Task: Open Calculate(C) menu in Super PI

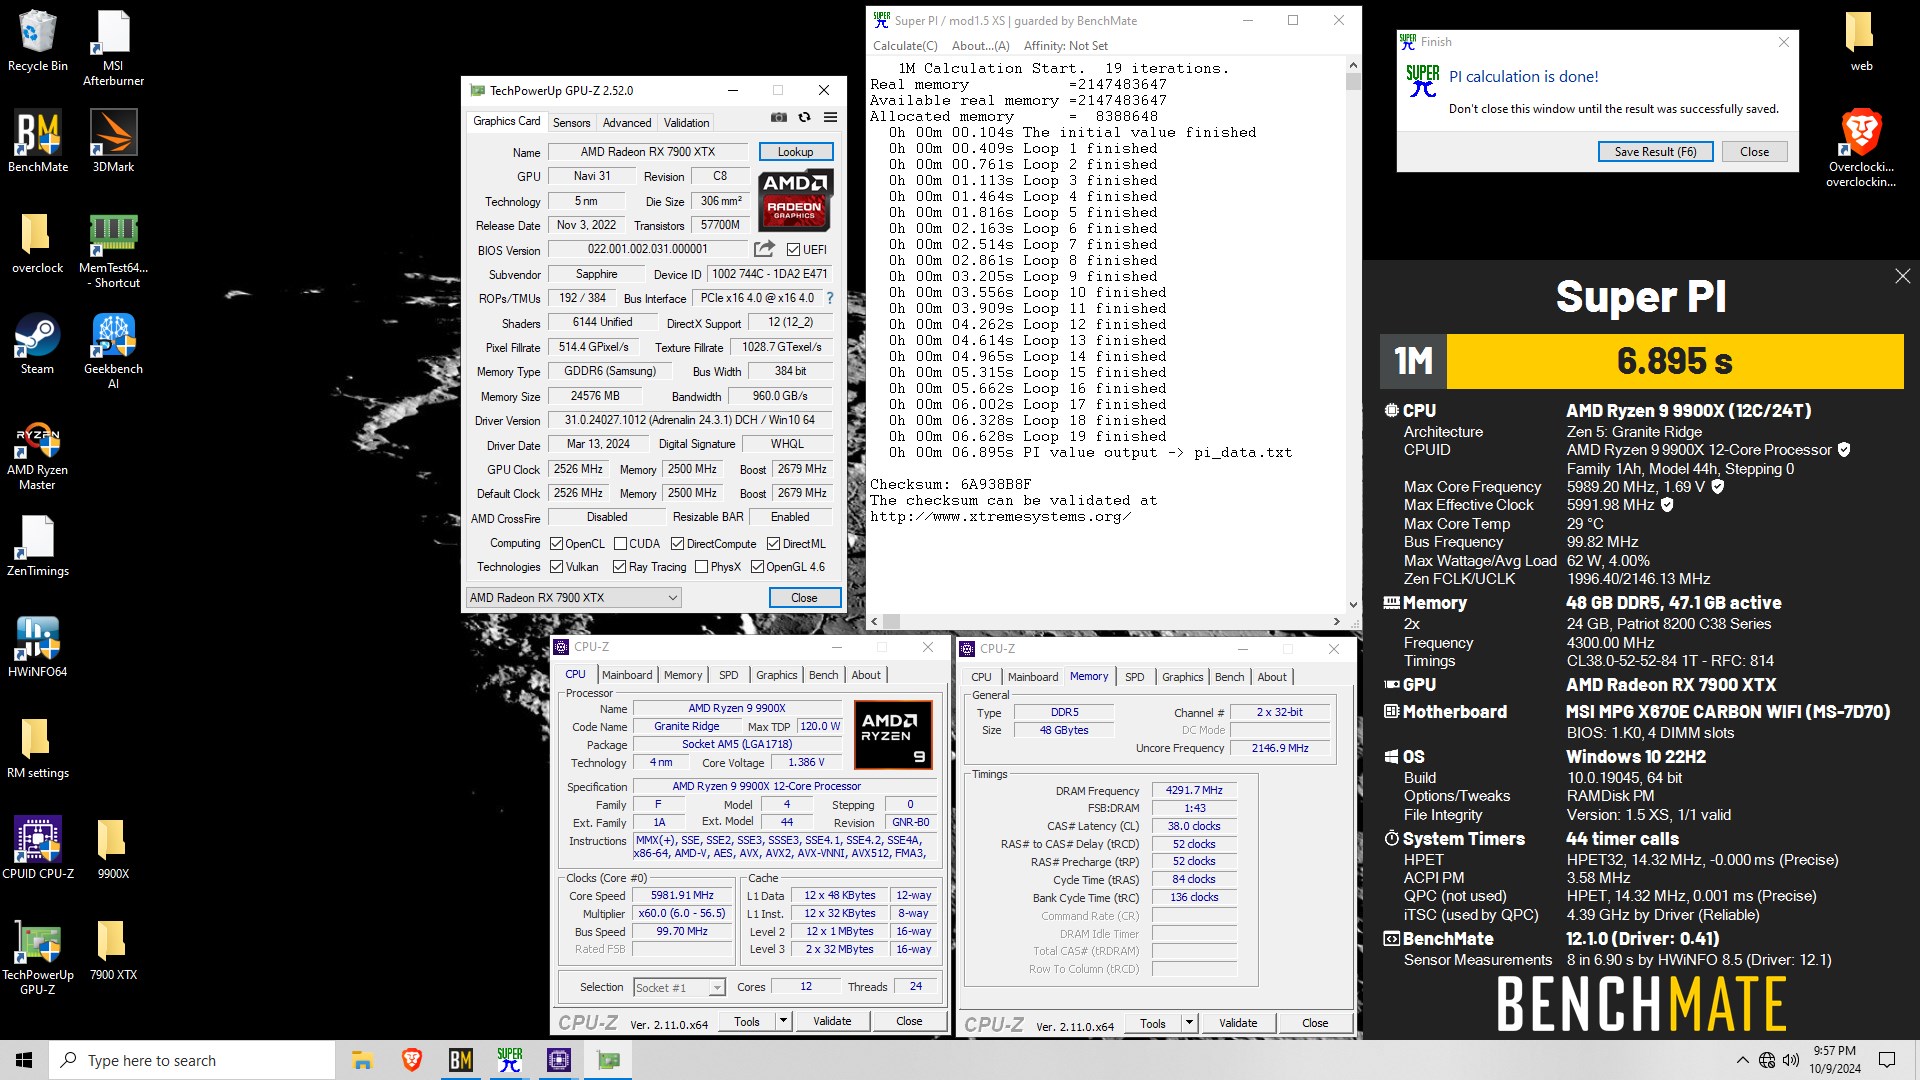Action: tap(905, 46)
